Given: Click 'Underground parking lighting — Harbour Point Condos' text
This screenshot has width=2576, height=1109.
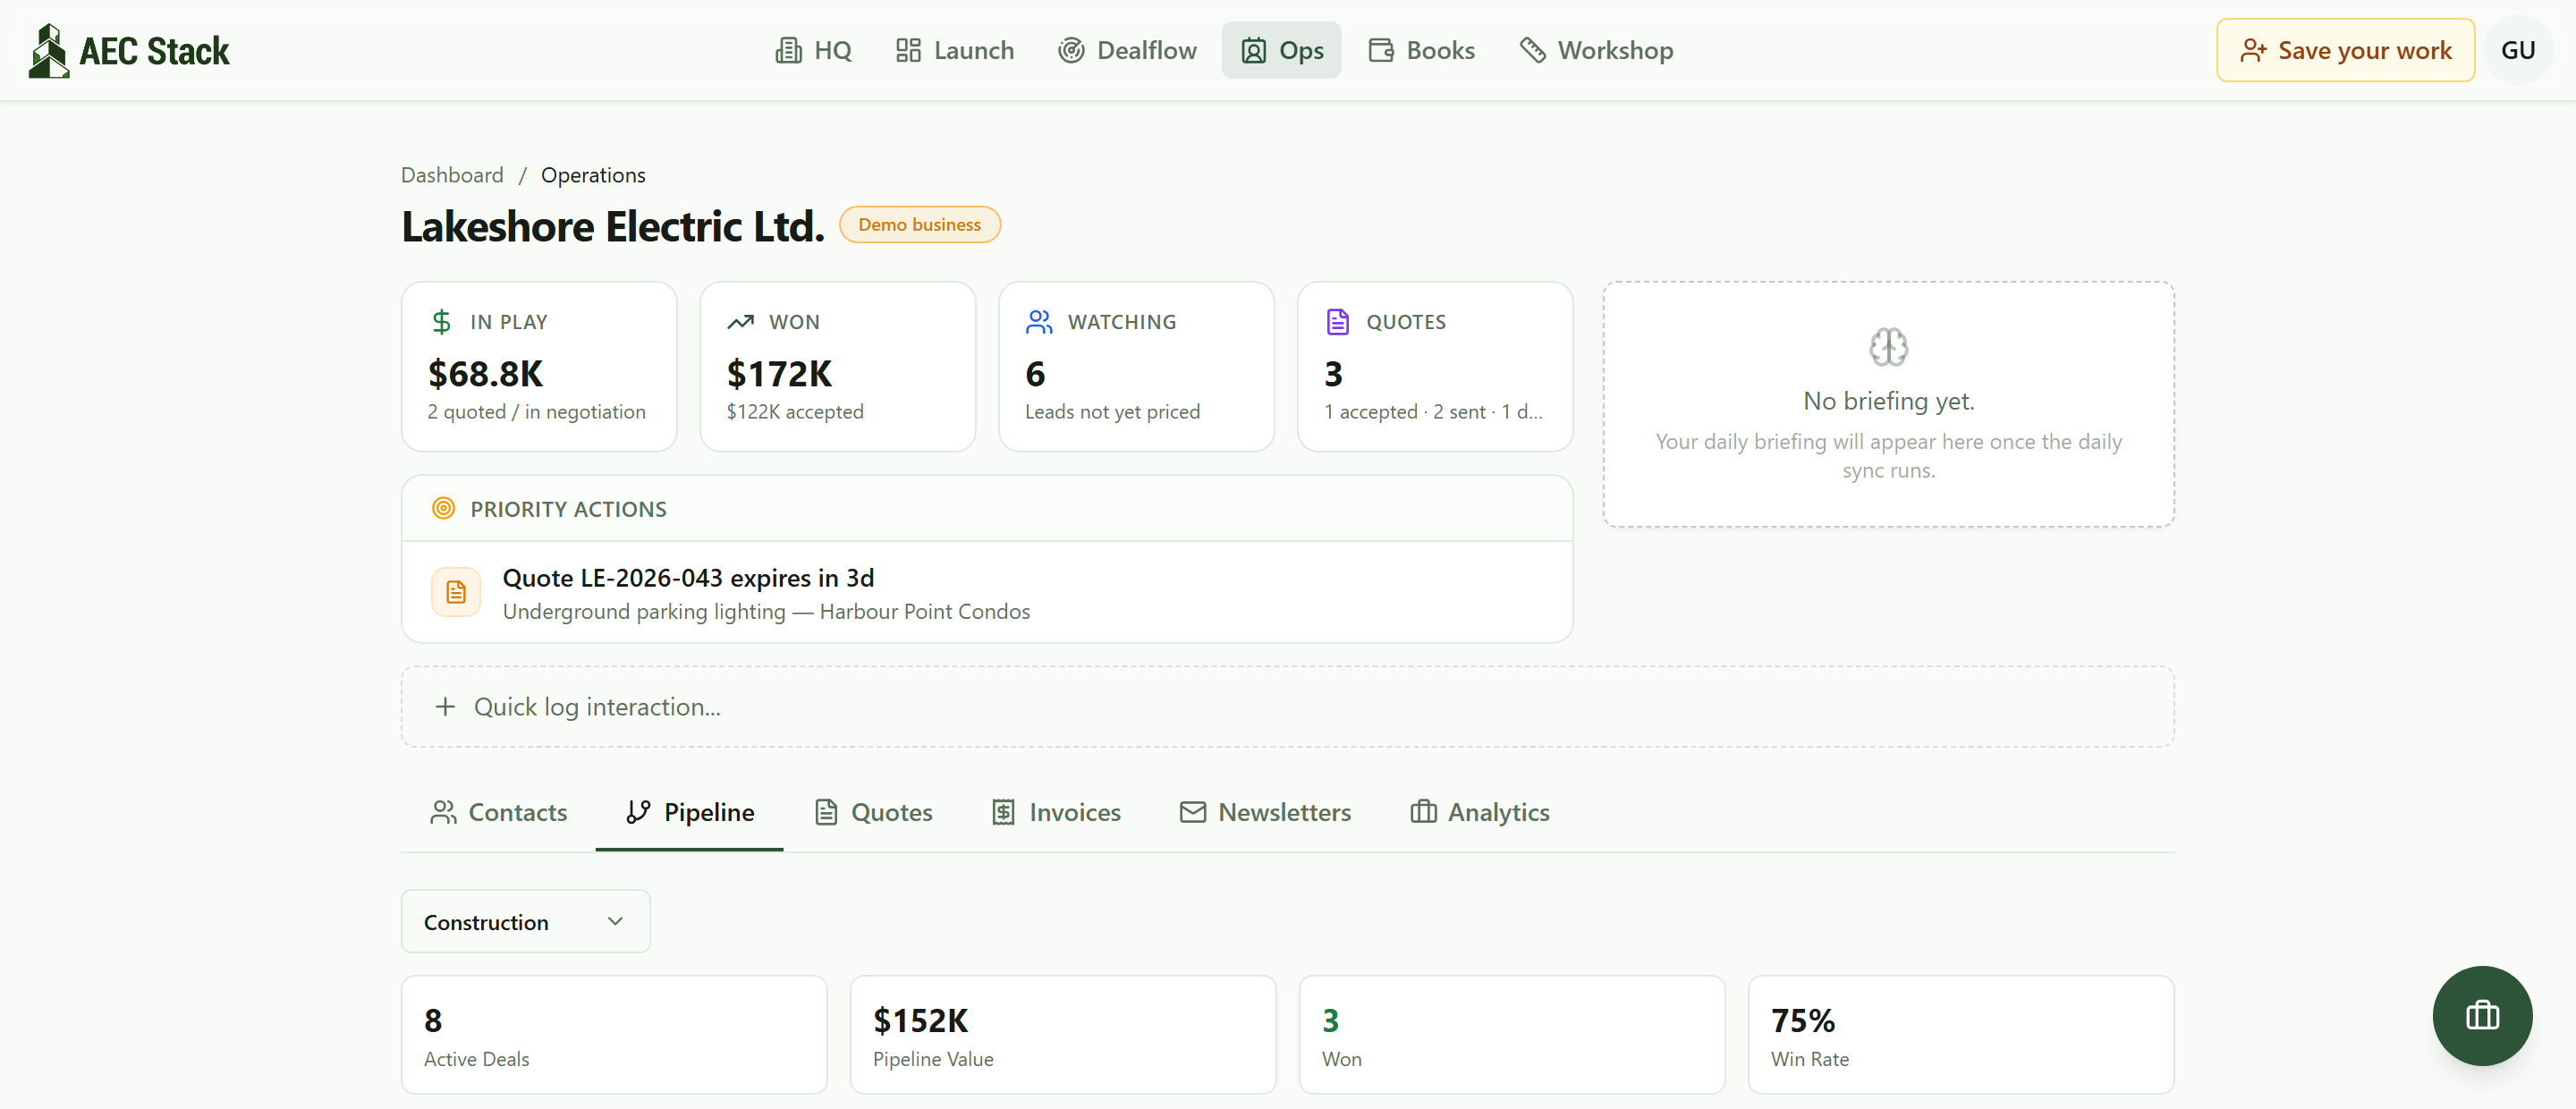Looking at the screenshot, I should (766, 612).
